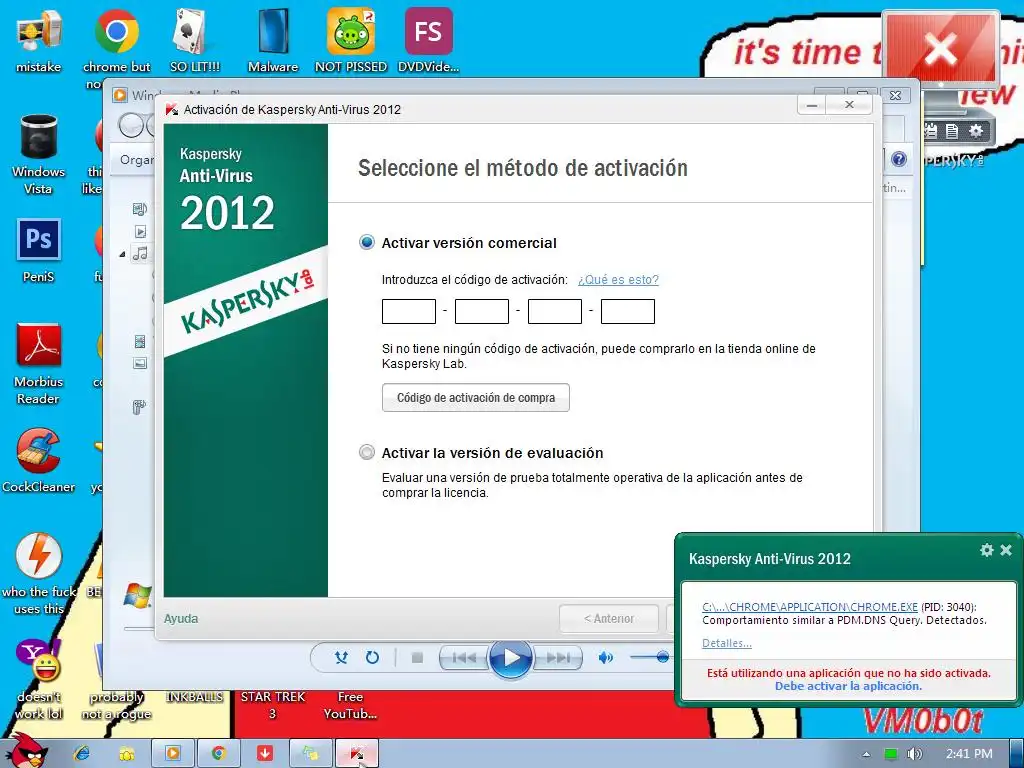Click first activation code input box
Image resolution: width=1024 pixels, height=768 pixels.
click(409, 312)
